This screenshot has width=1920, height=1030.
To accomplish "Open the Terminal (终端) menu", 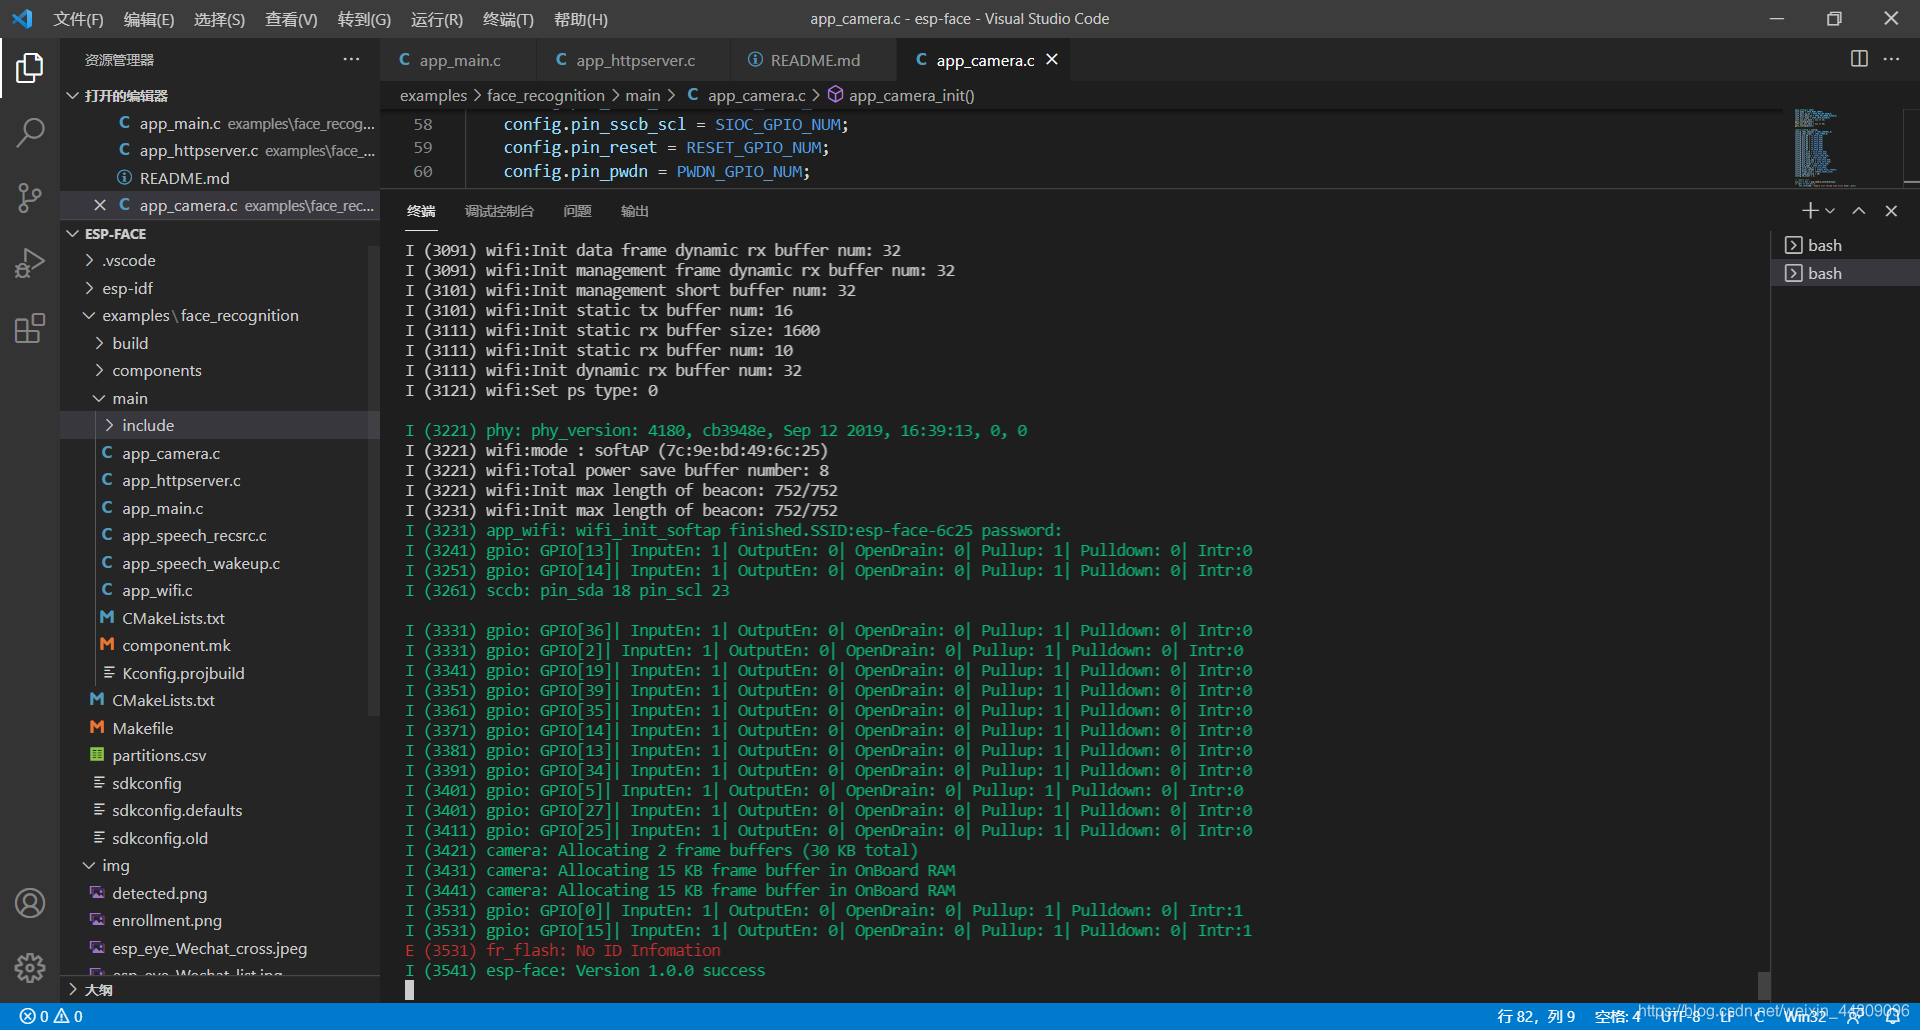I will tap(508, 19).
